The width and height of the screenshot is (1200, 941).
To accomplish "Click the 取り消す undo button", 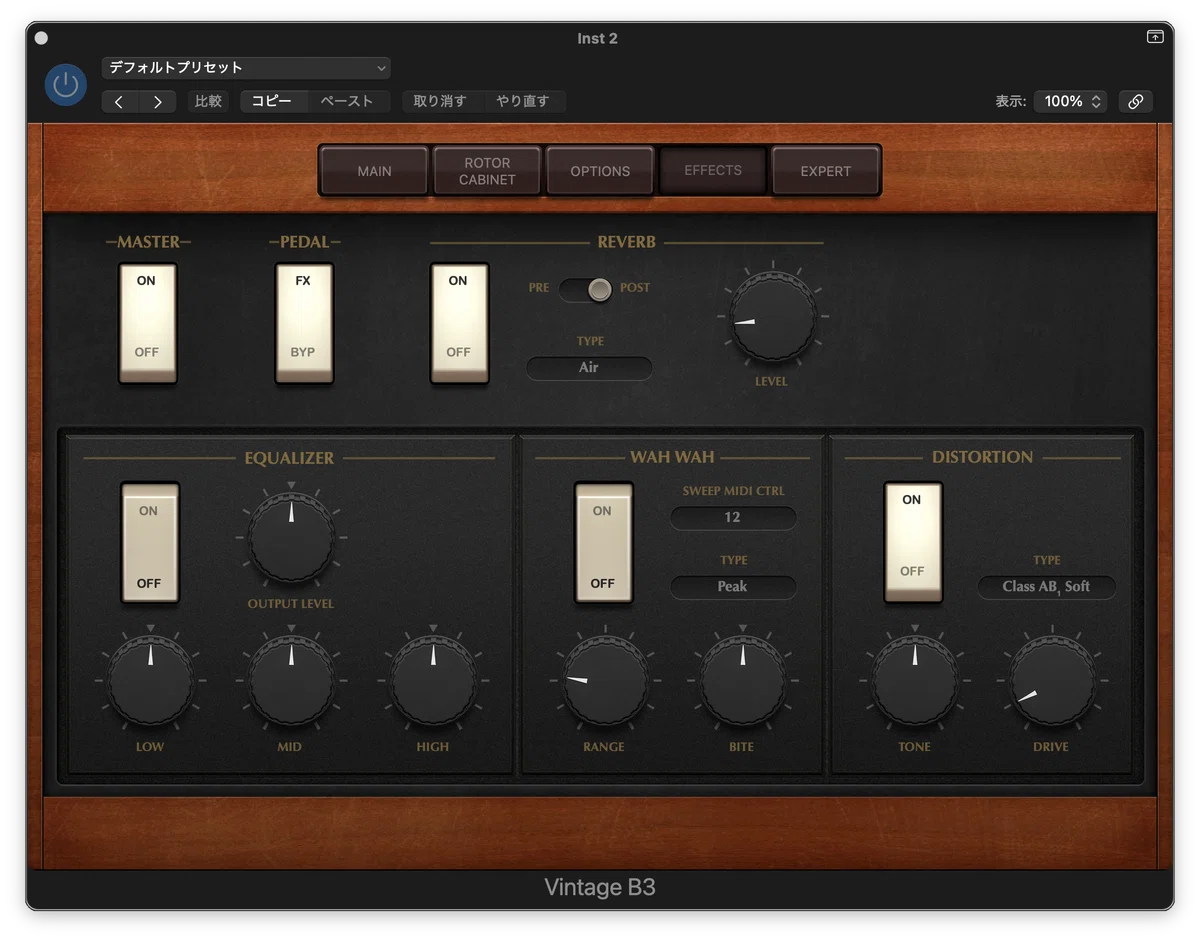I will [441, 101].
